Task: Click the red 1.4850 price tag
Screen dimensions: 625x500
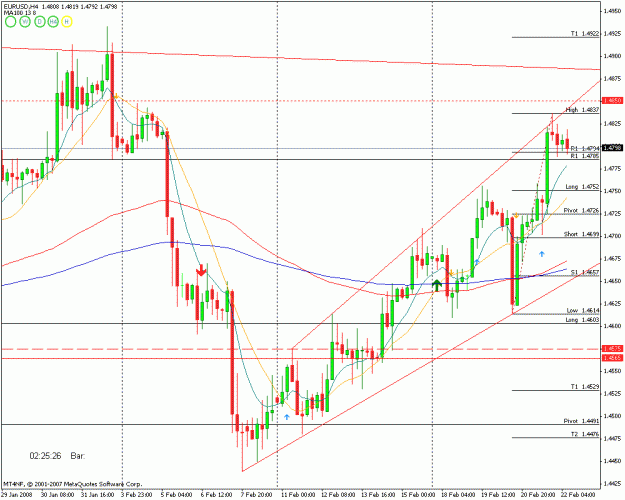Action: click(613, 101)
